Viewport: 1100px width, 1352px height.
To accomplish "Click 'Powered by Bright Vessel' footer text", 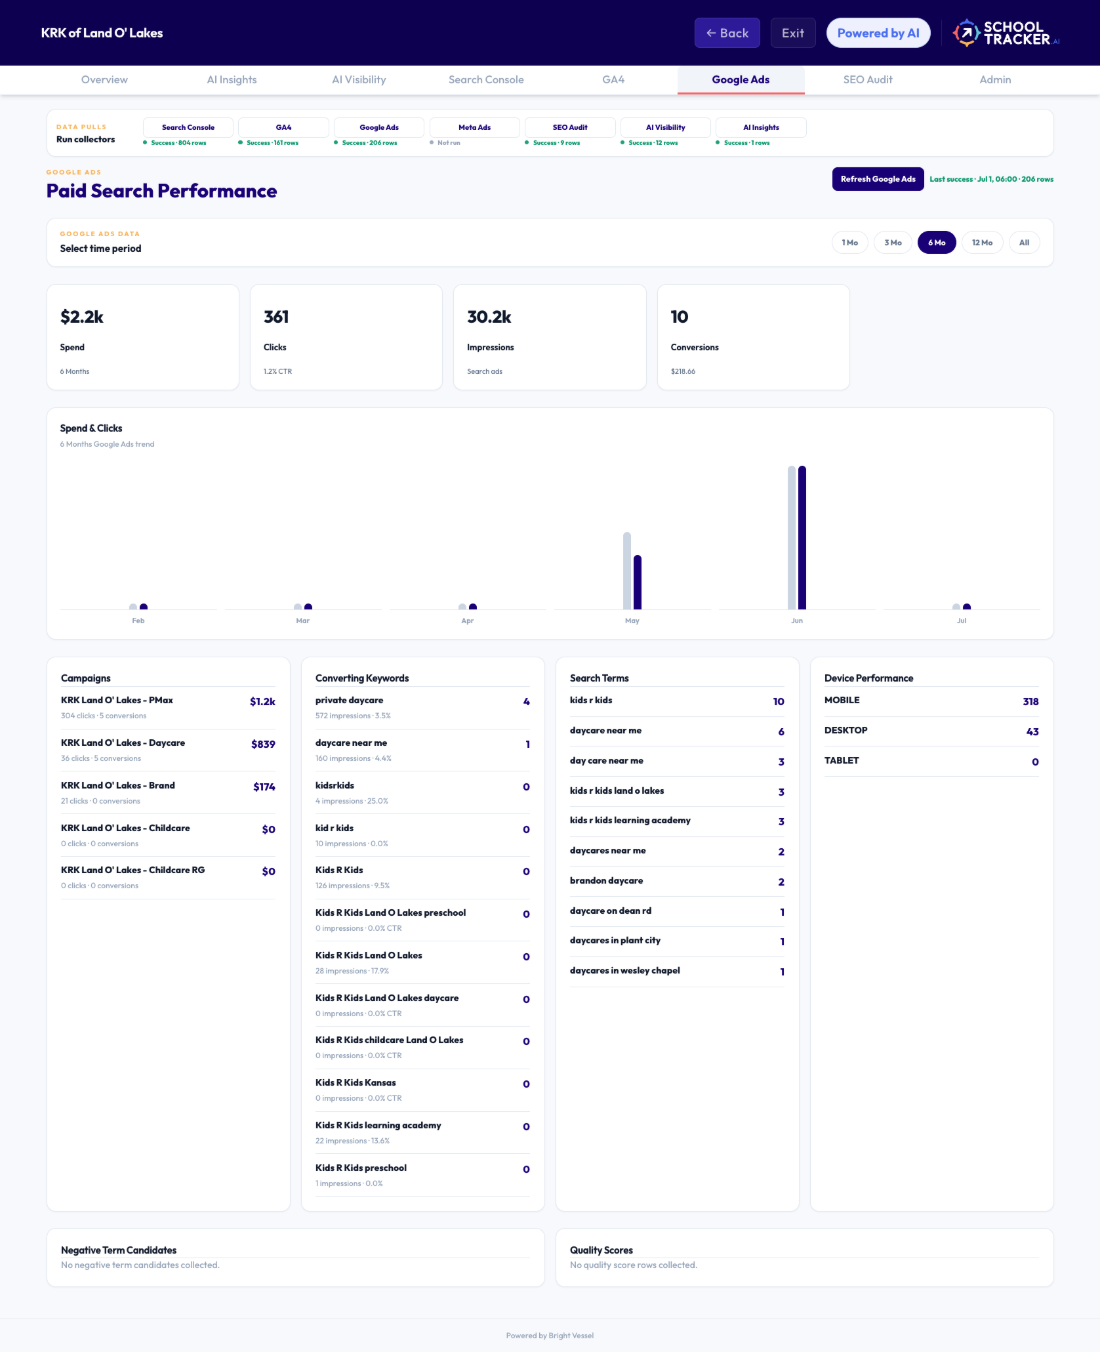I will 550,1335.
